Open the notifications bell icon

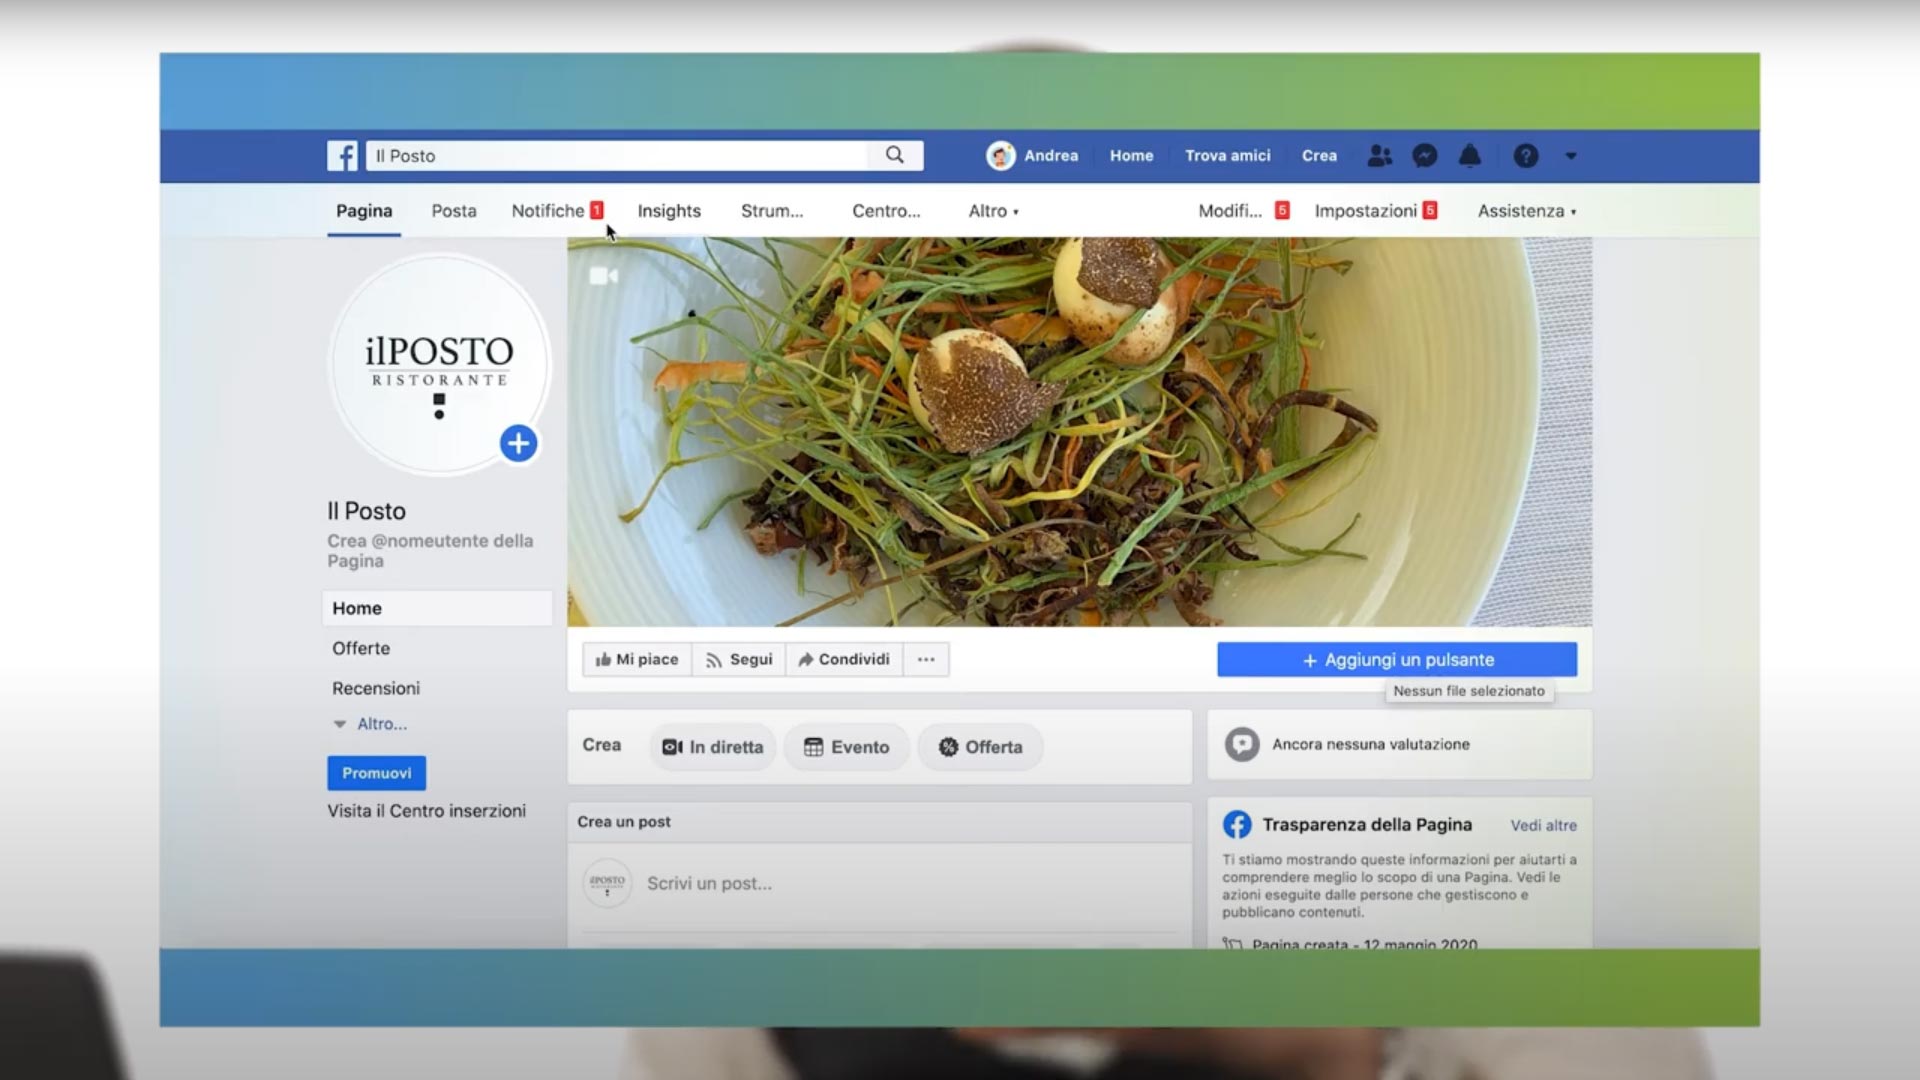pyautogui.click(x=1469, y=155)
